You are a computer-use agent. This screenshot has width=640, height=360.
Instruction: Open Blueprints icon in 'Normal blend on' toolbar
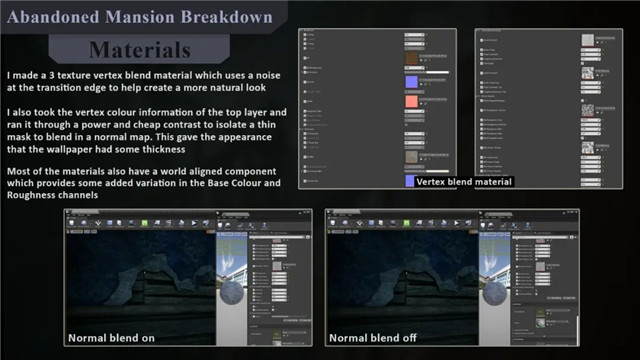click(x=157, y=223)
